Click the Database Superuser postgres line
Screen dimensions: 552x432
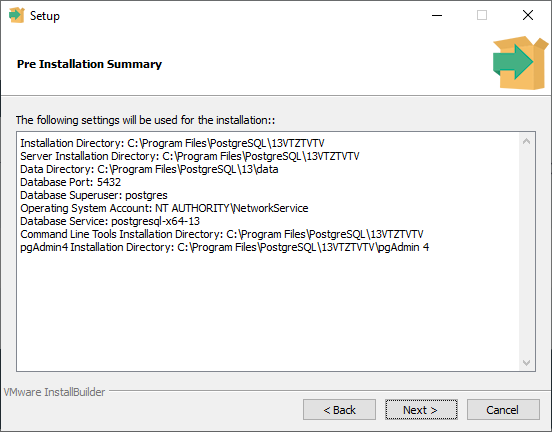tap(94, 195)
